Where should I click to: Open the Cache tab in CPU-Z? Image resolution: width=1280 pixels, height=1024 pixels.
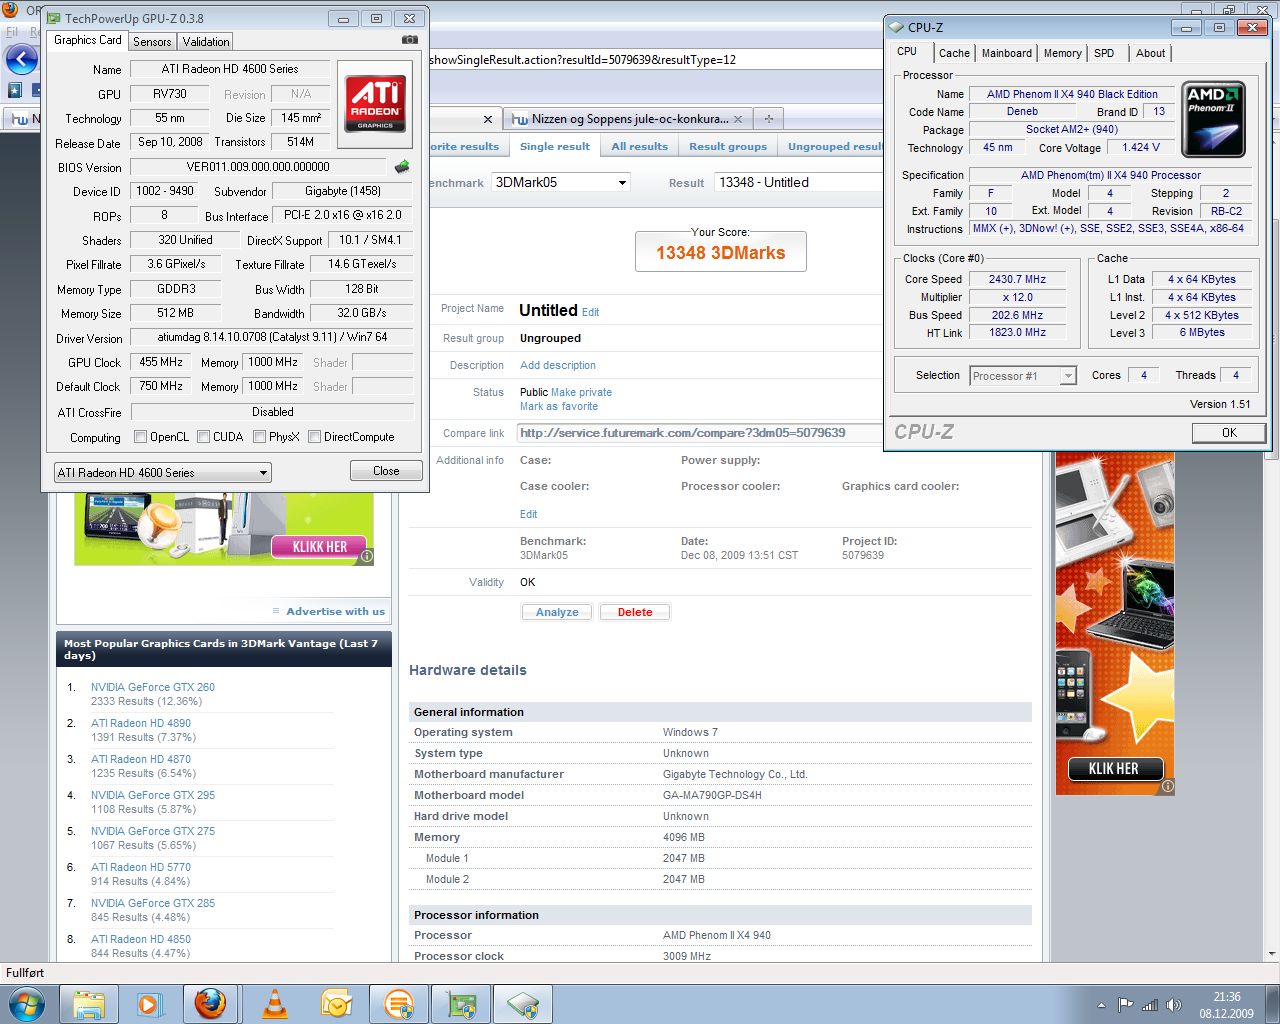click(954, 53)
